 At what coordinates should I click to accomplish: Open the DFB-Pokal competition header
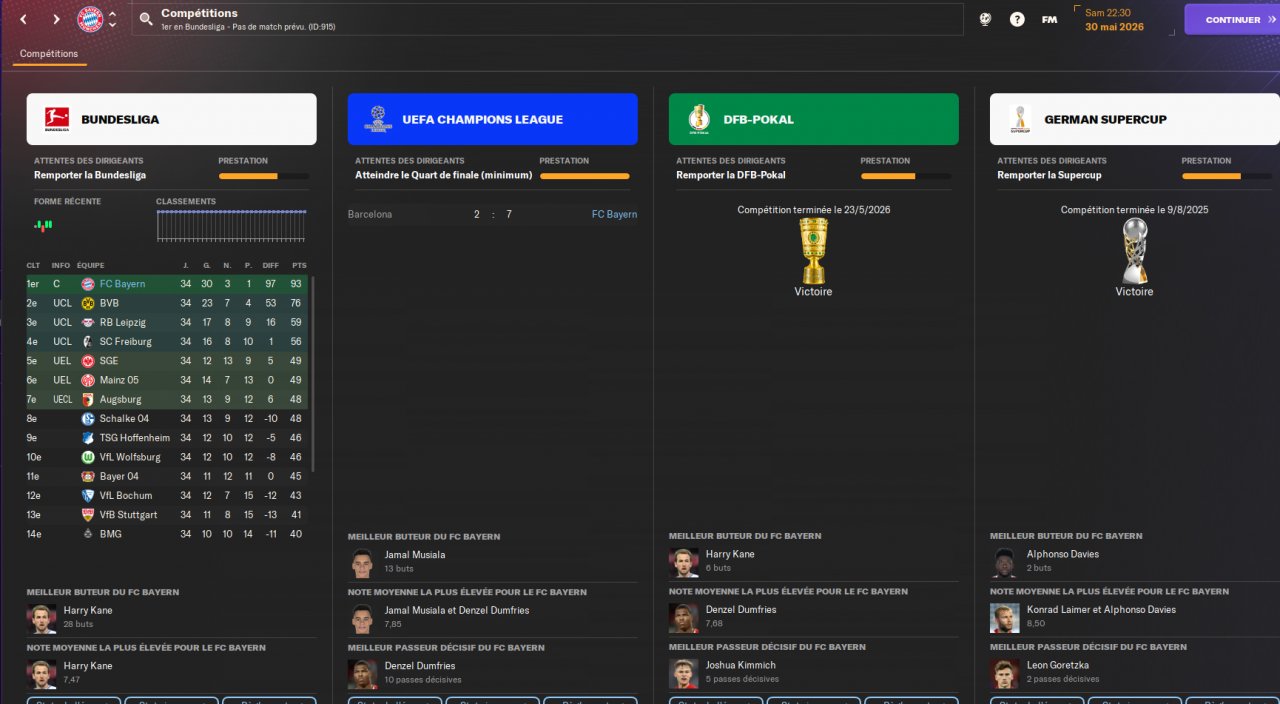(x=814, y=119)
